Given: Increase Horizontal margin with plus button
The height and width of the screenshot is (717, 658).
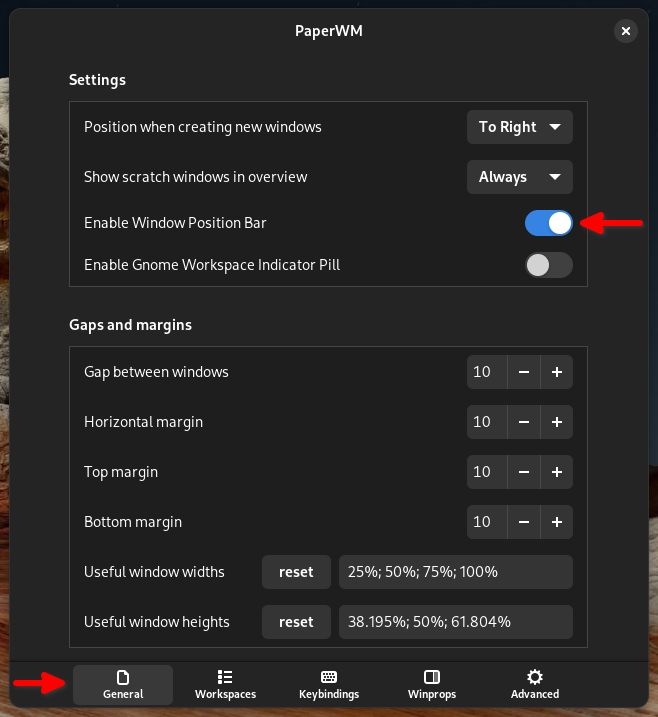Looking at the screenshot, I should pos(556,422).
